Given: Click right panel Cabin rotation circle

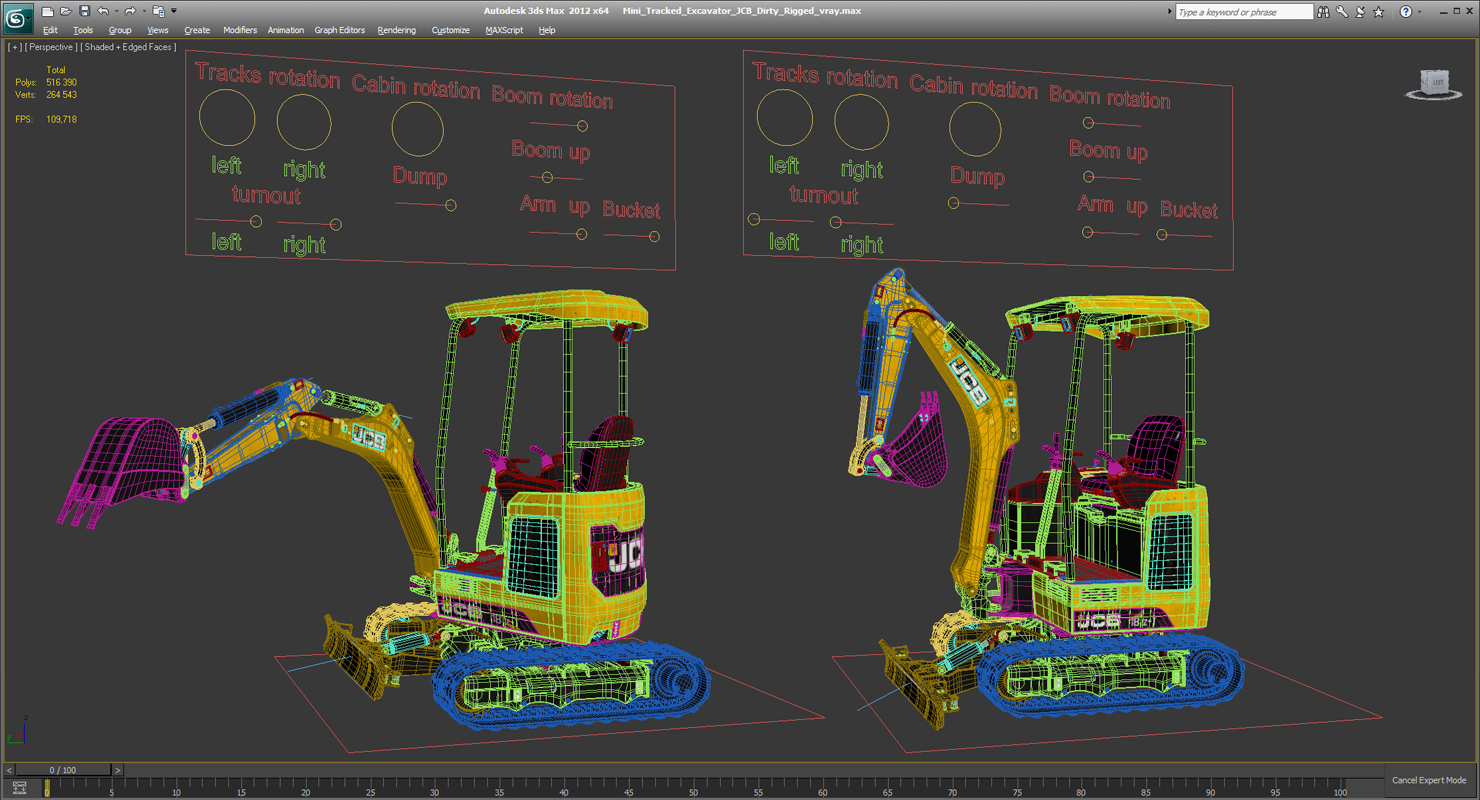Looking at the screenshot, I should [975, 130].
